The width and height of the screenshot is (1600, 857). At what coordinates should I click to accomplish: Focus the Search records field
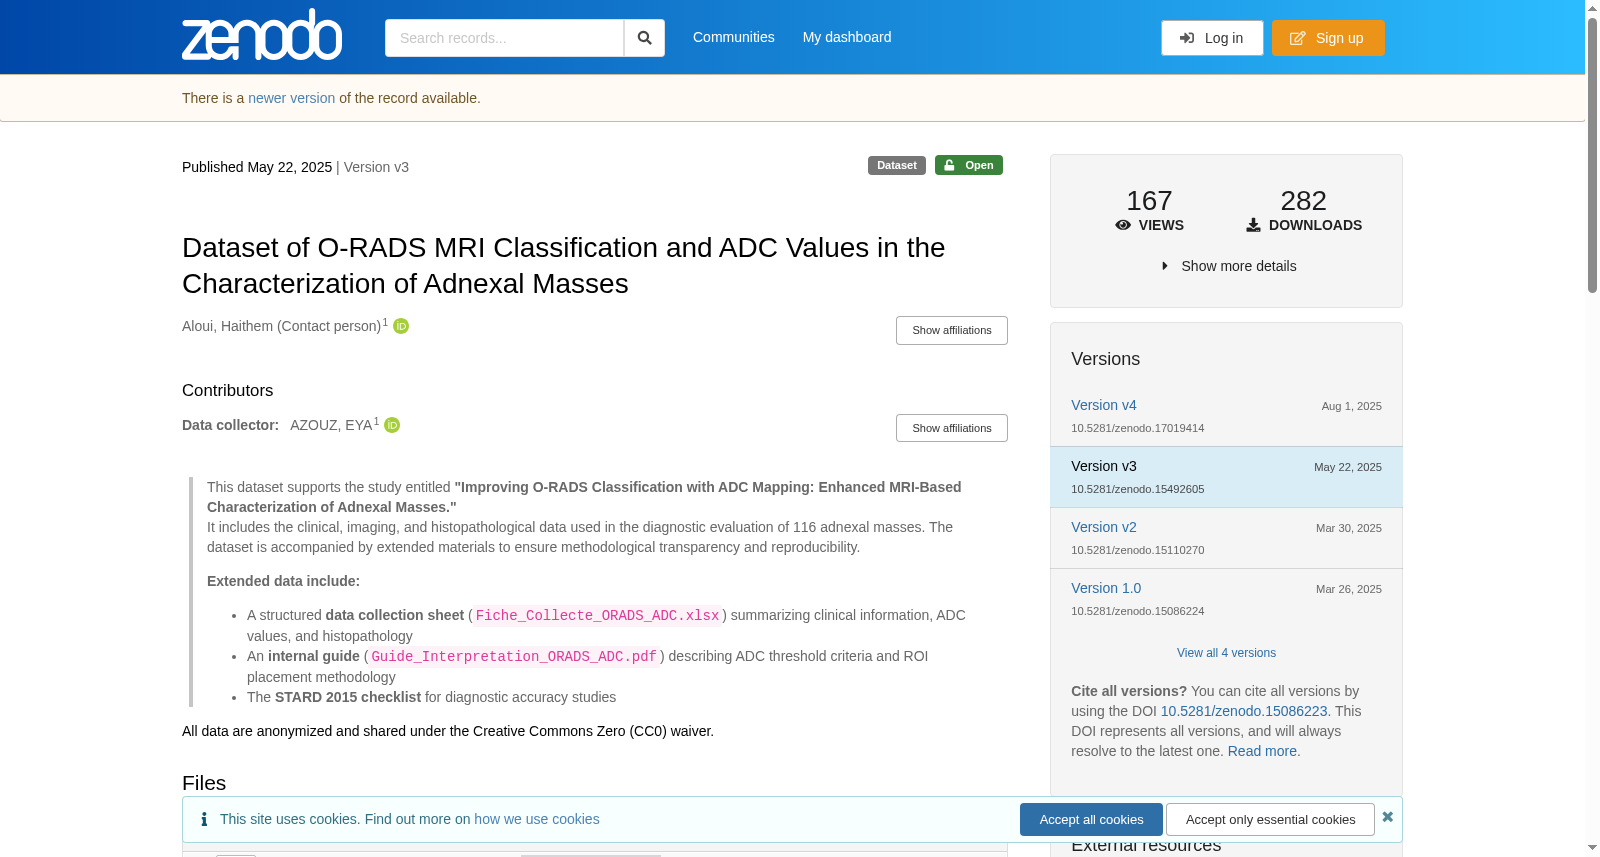click(504, 38)
